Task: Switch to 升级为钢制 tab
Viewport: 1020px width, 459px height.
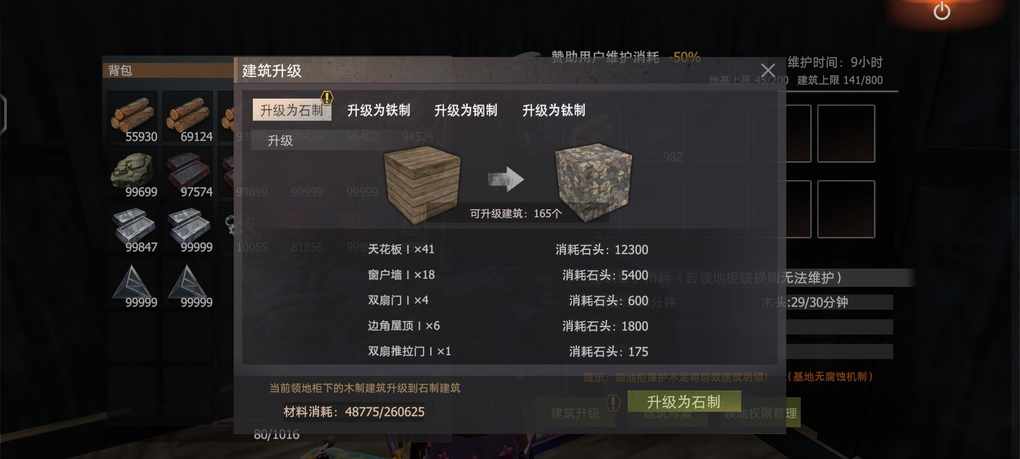Action: [x=466, y=111]
